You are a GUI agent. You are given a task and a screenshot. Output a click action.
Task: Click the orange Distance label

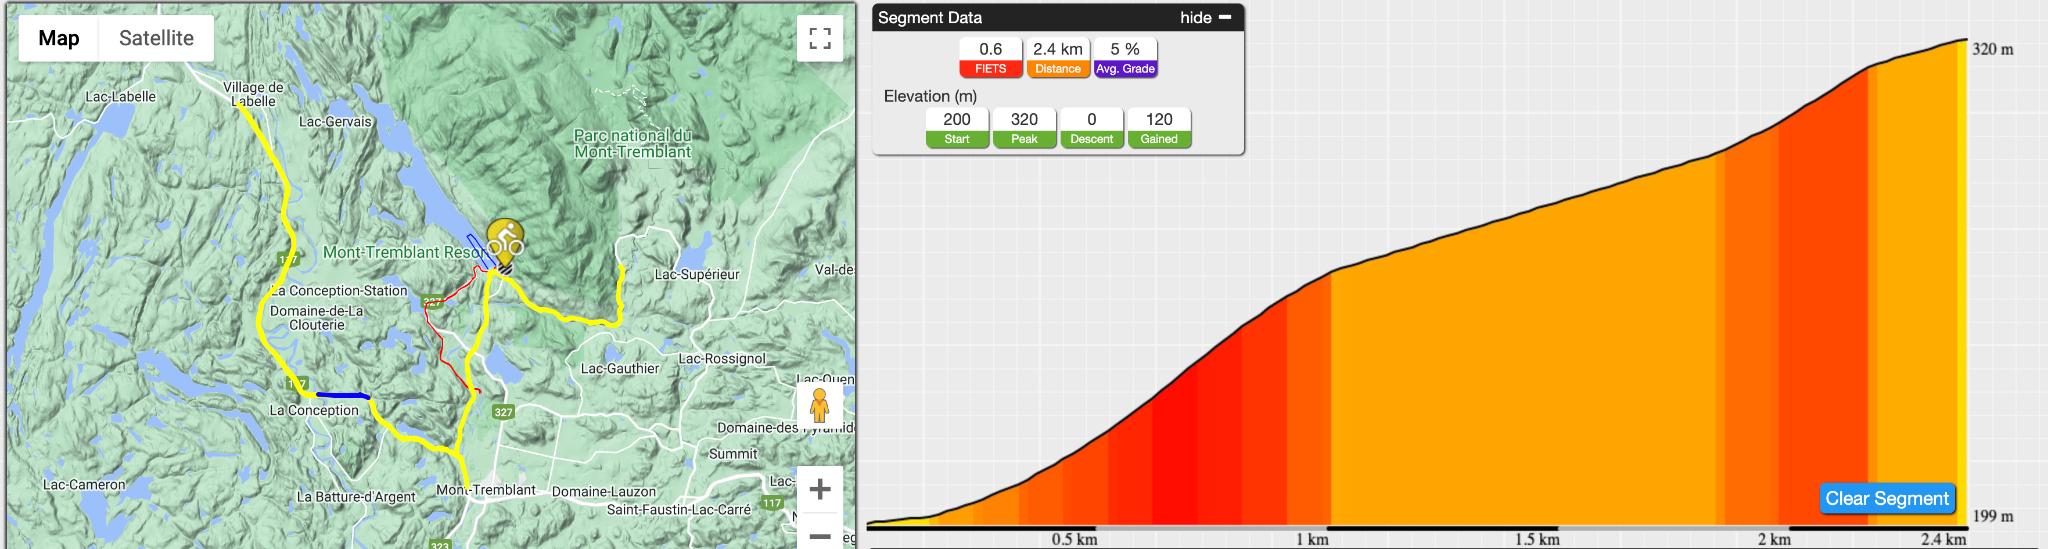point(1058,69)
